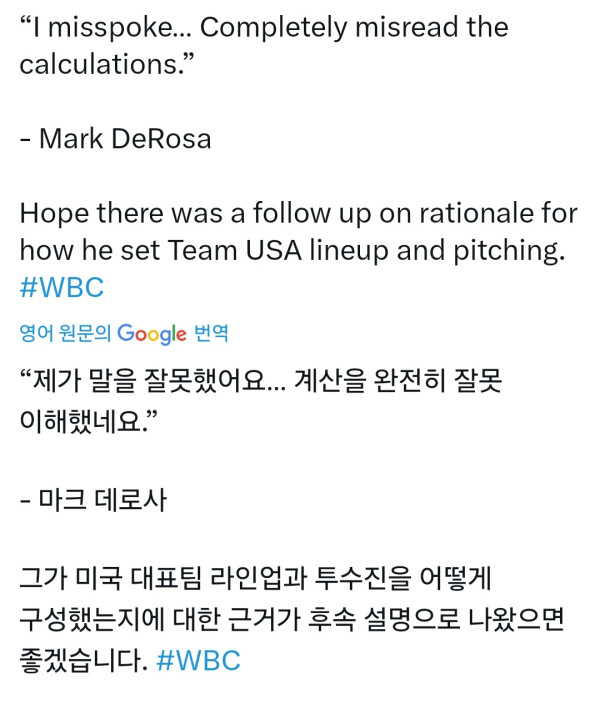Image resolution: width=600 pixels, height=703 pixels.
Task: Click the Google logo in the translation label
Action: (x=152, y=333)
